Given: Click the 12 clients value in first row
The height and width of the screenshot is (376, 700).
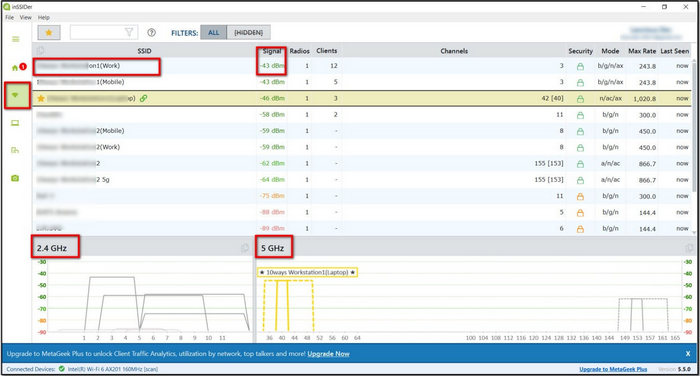Looking at the screenshot, I should pos(334,66).
